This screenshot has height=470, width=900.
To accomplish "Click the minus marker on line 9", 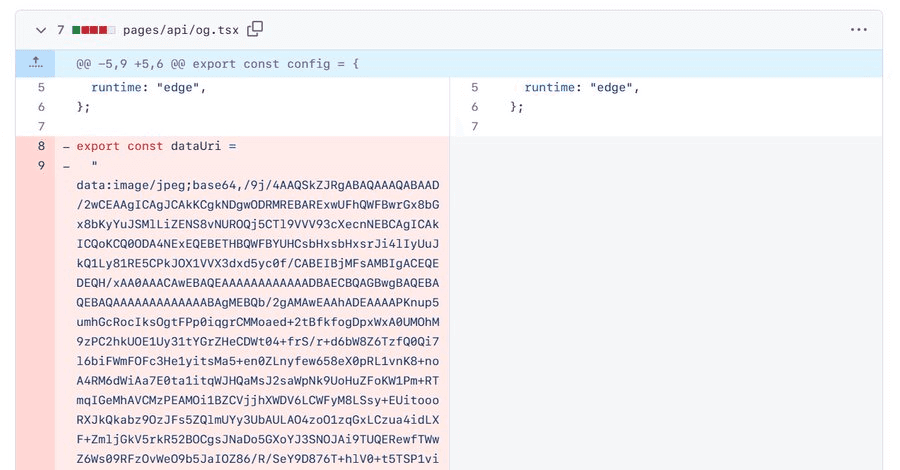I will pos(66,166).
